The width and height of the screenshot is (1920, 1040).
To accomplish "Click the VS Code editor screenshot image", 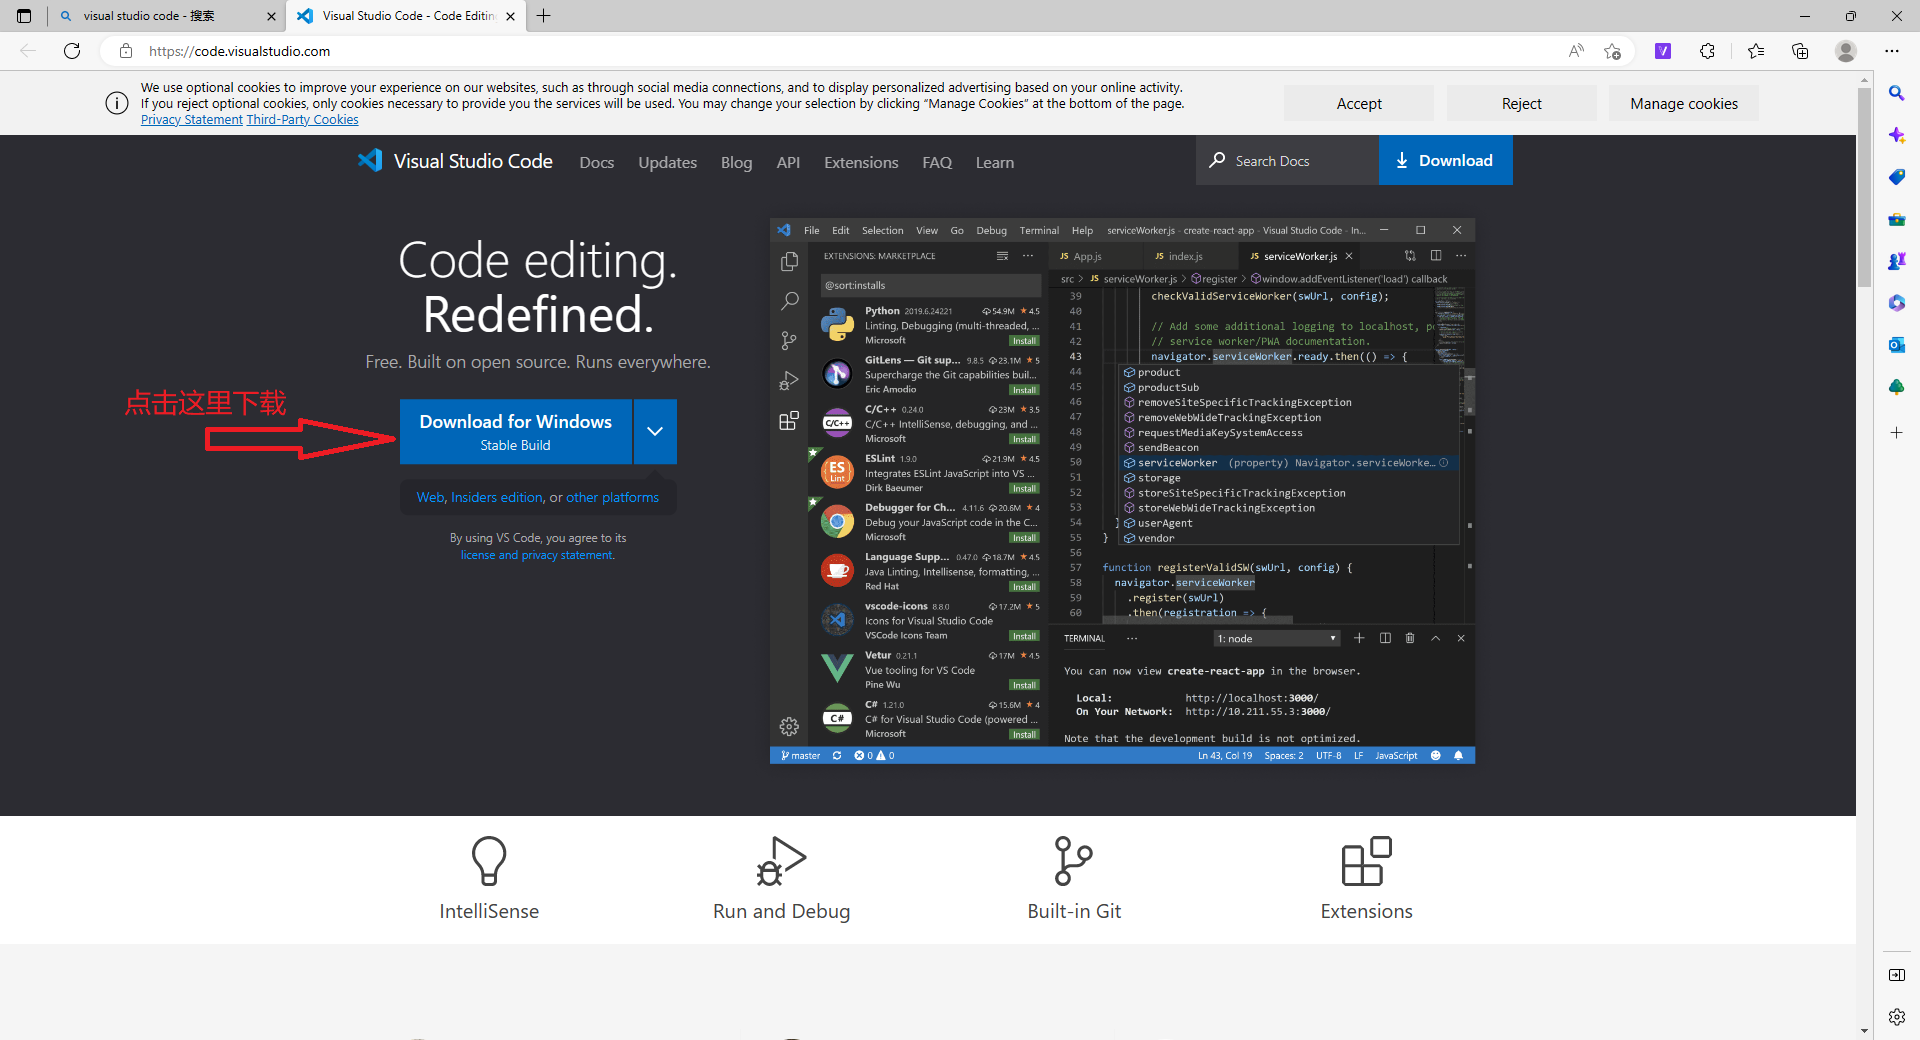I will [1122, 491].
